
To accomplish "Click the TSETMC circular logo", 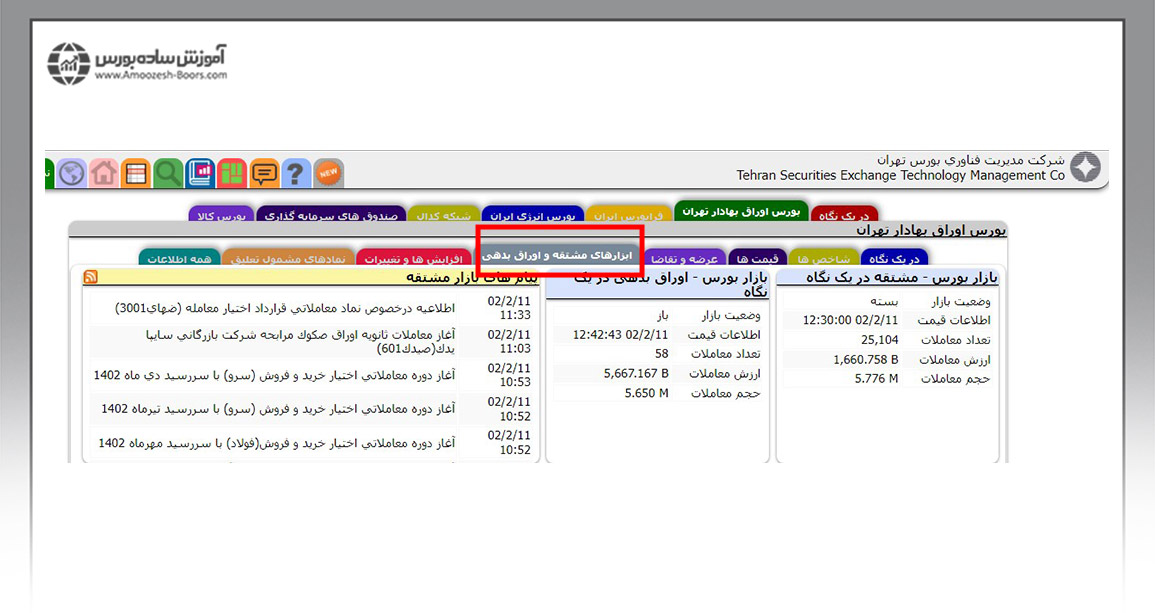I will pyautogui.click(x=1085, y=168).
